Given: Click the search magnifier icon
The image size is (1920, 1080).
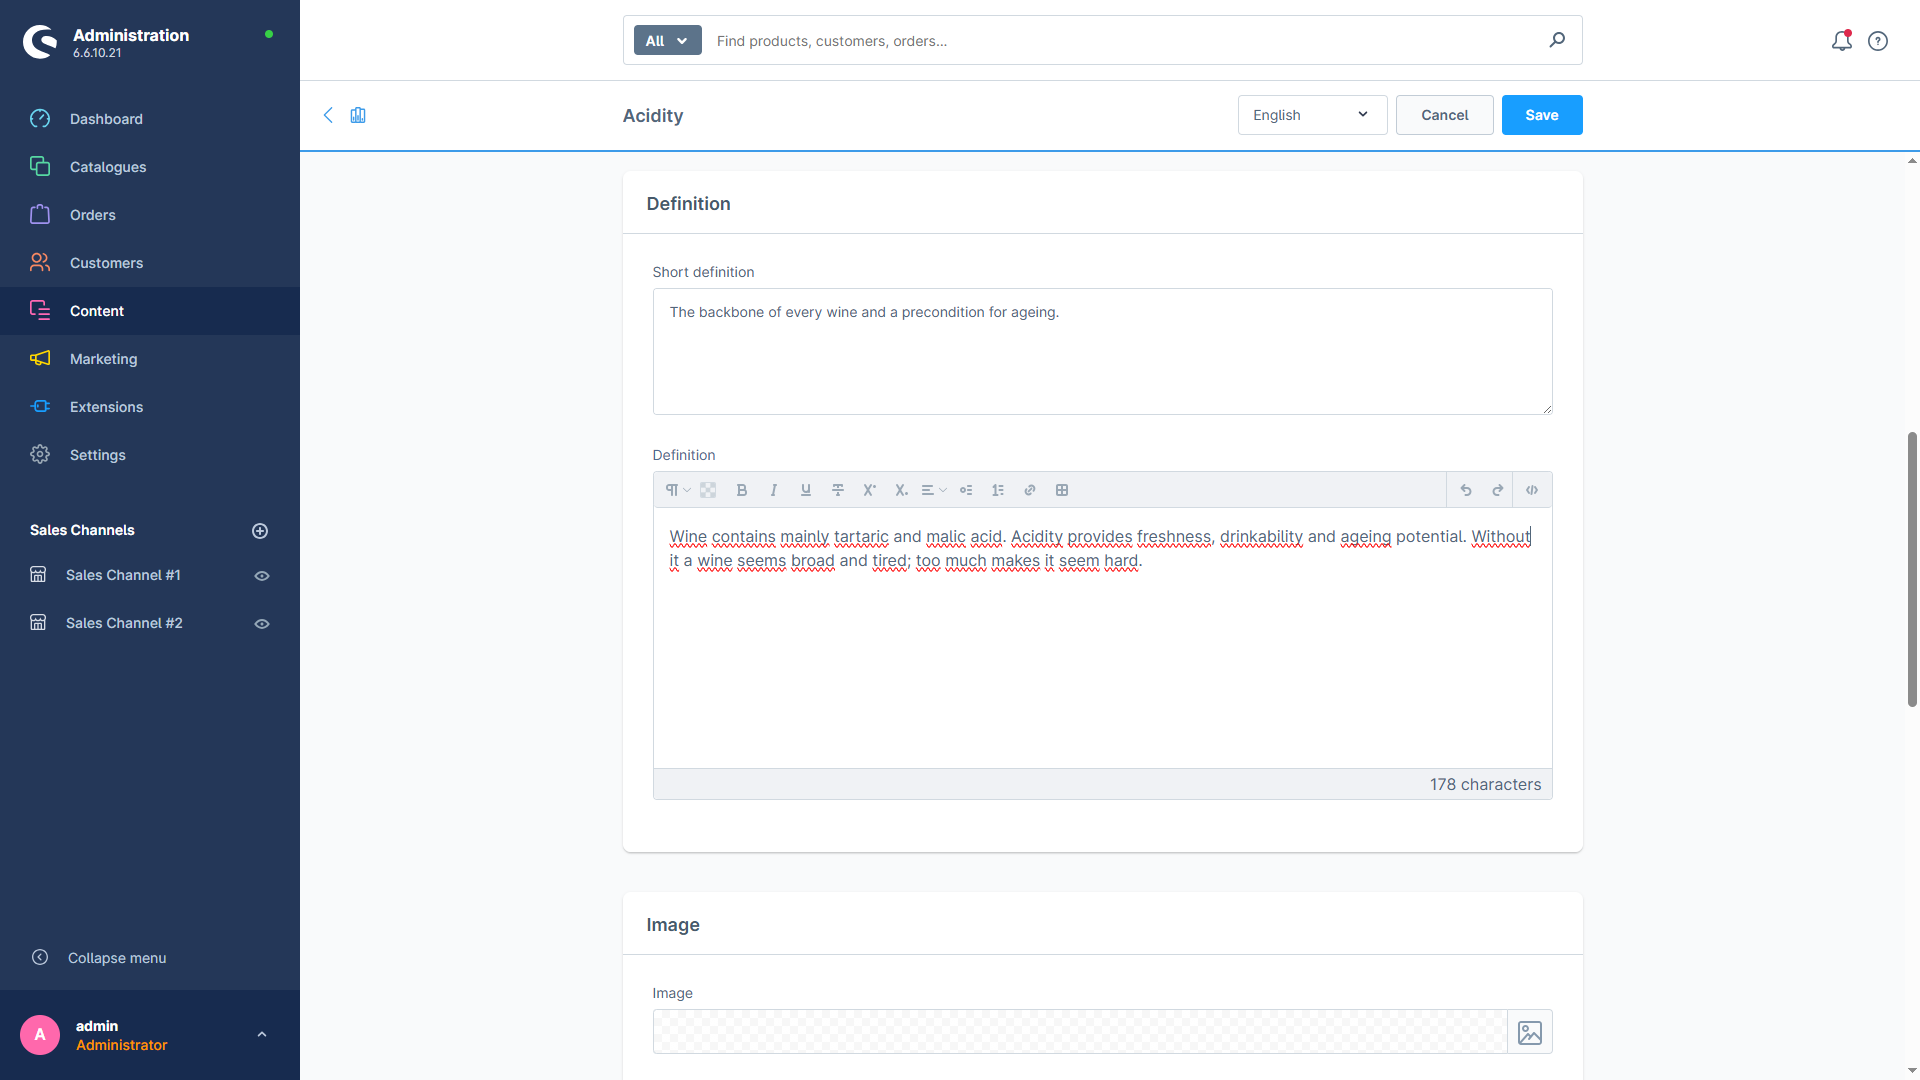Looking at the screenshot, I should pyautogui.click(x=1557, y=40).
